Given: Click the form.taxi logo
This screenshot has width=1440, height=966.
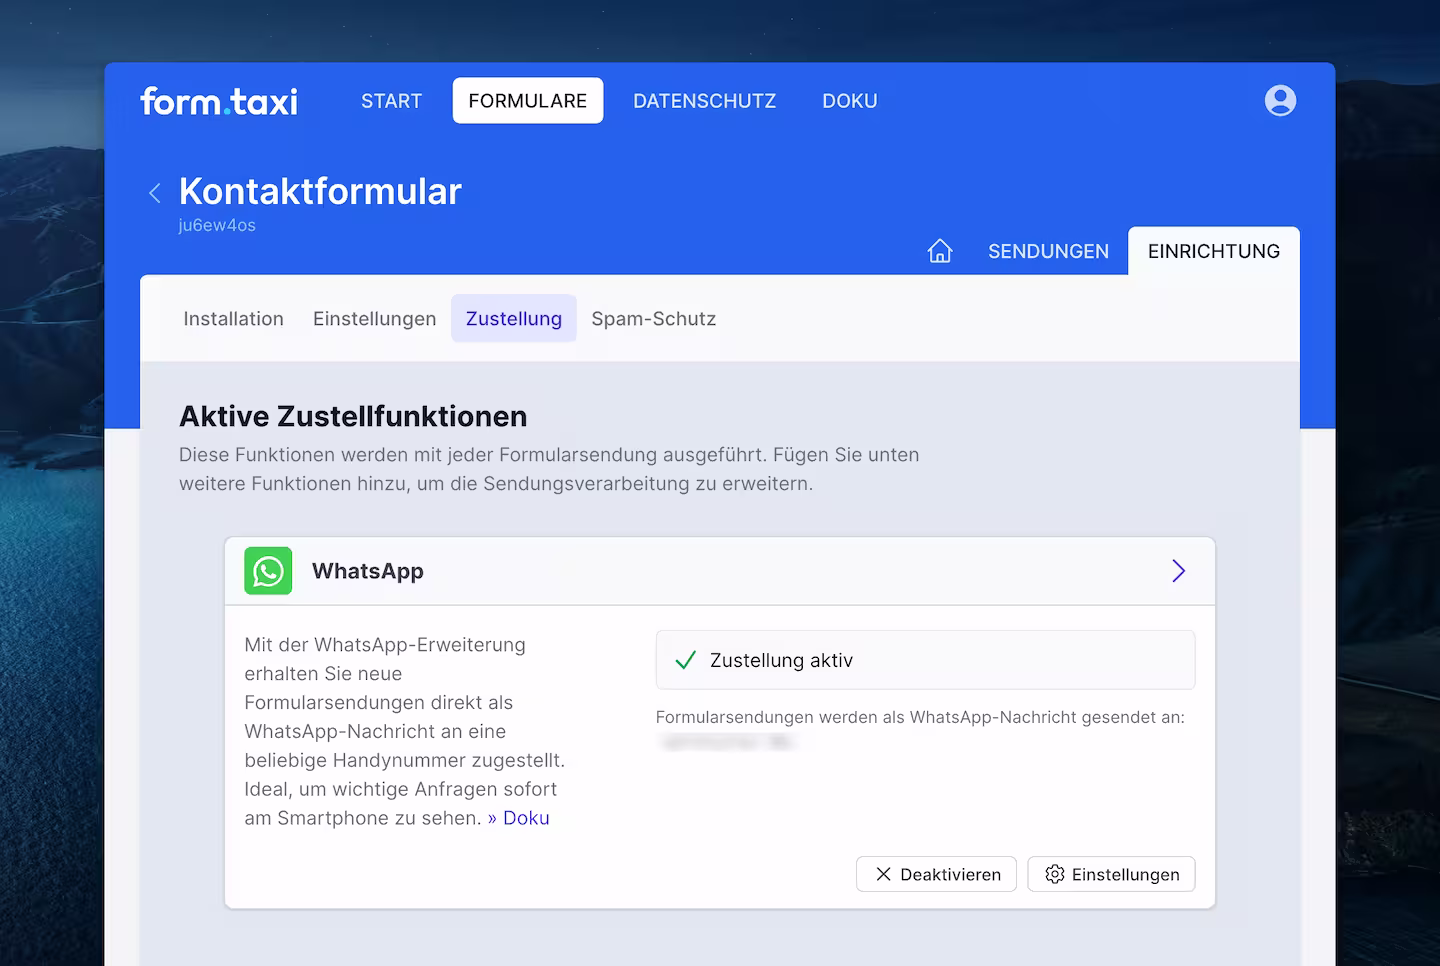Looking at the screenshot, I should click(x=218, y=101).
